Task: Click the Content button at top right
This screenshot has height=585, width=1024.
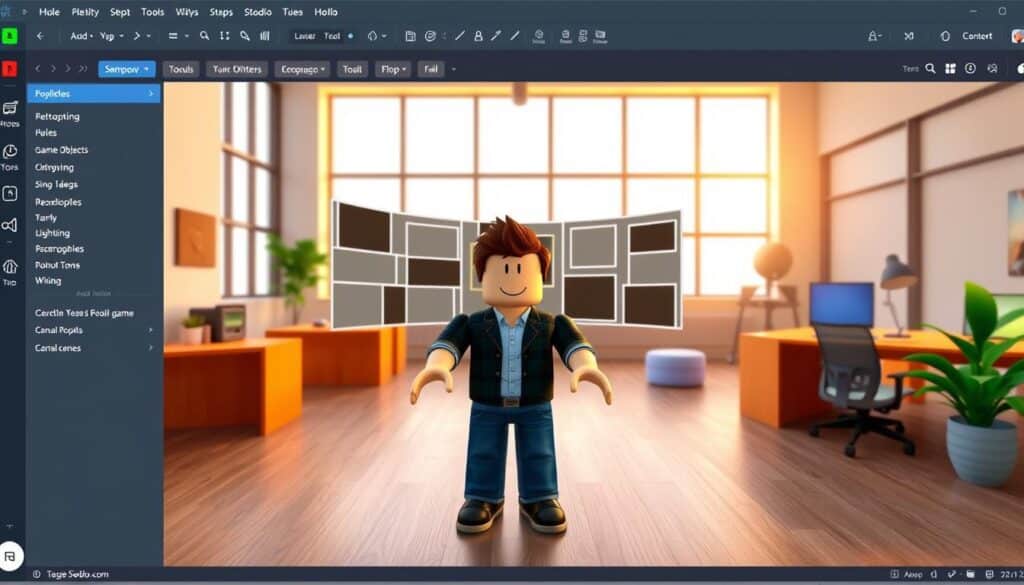Action: tap(977, 35)
